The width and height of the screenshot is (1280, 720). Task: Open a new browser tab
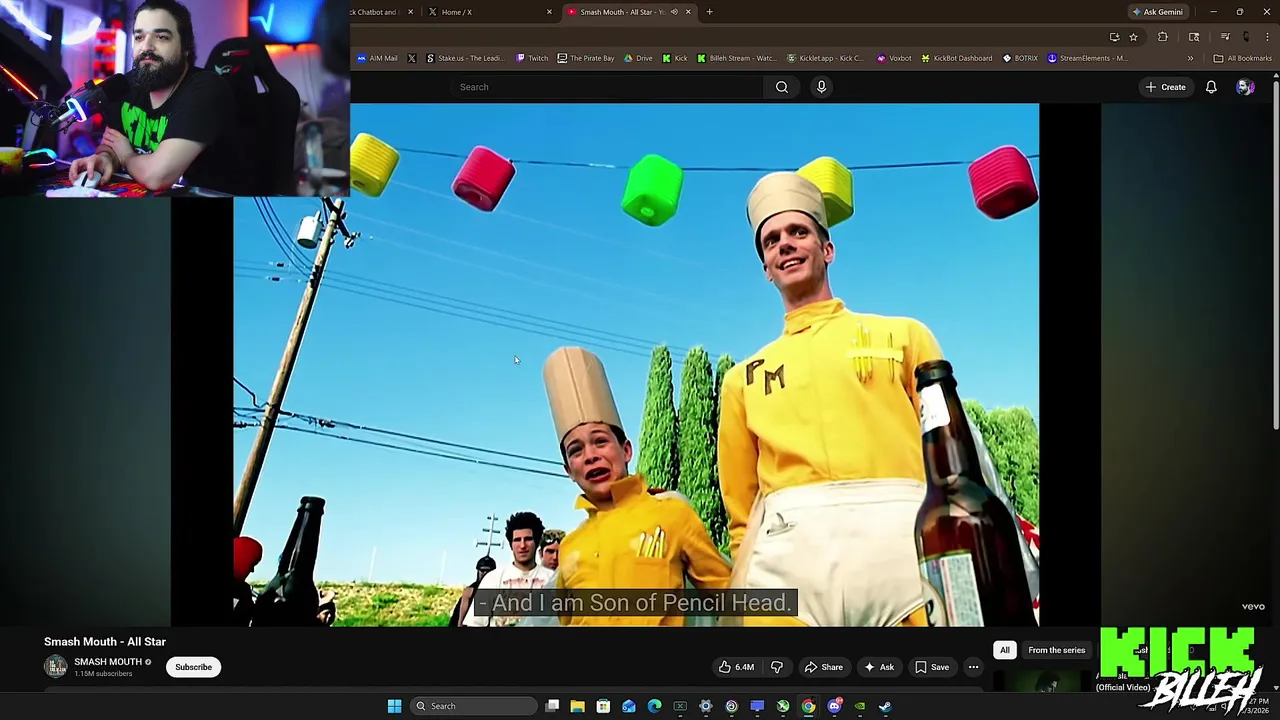click(x=709, y=12)
